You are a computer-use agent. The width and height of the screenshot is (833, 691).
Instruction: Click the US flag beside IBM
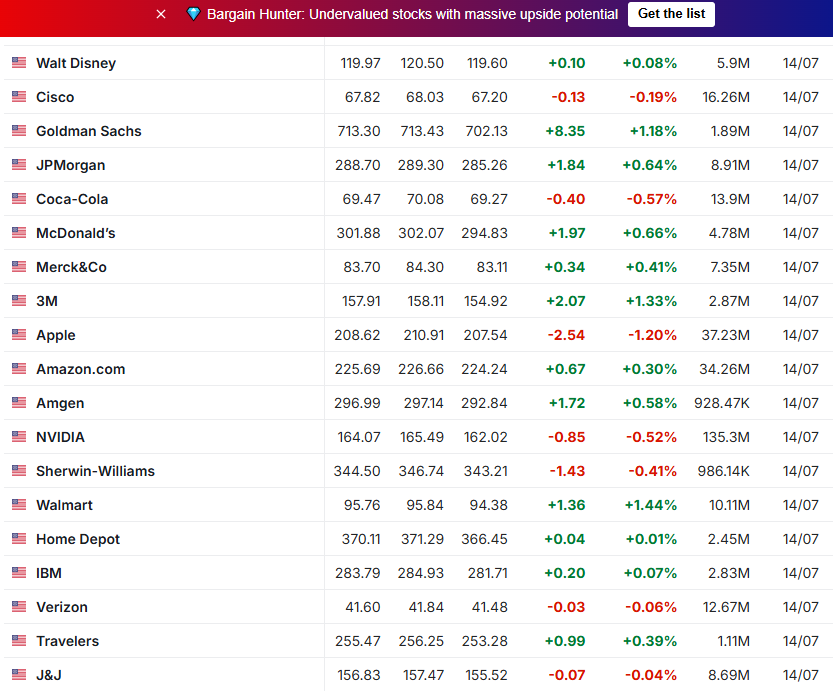[x=19, y=573]
